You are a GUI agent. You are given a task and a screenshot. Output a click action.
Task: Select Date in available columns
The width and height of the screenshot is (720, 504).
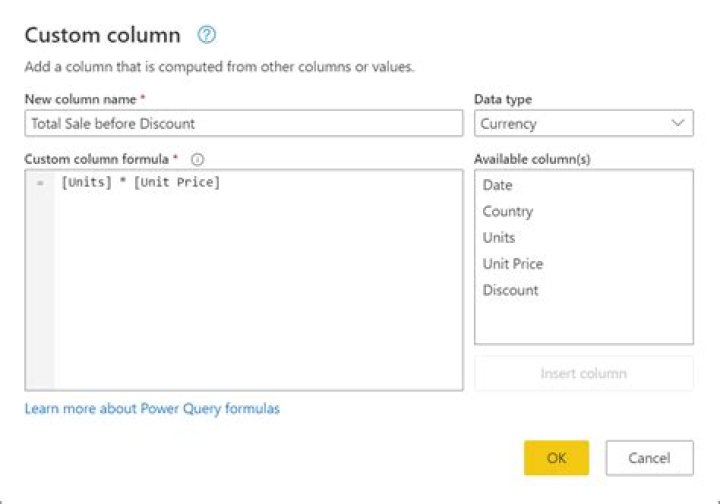click(497, 185)
